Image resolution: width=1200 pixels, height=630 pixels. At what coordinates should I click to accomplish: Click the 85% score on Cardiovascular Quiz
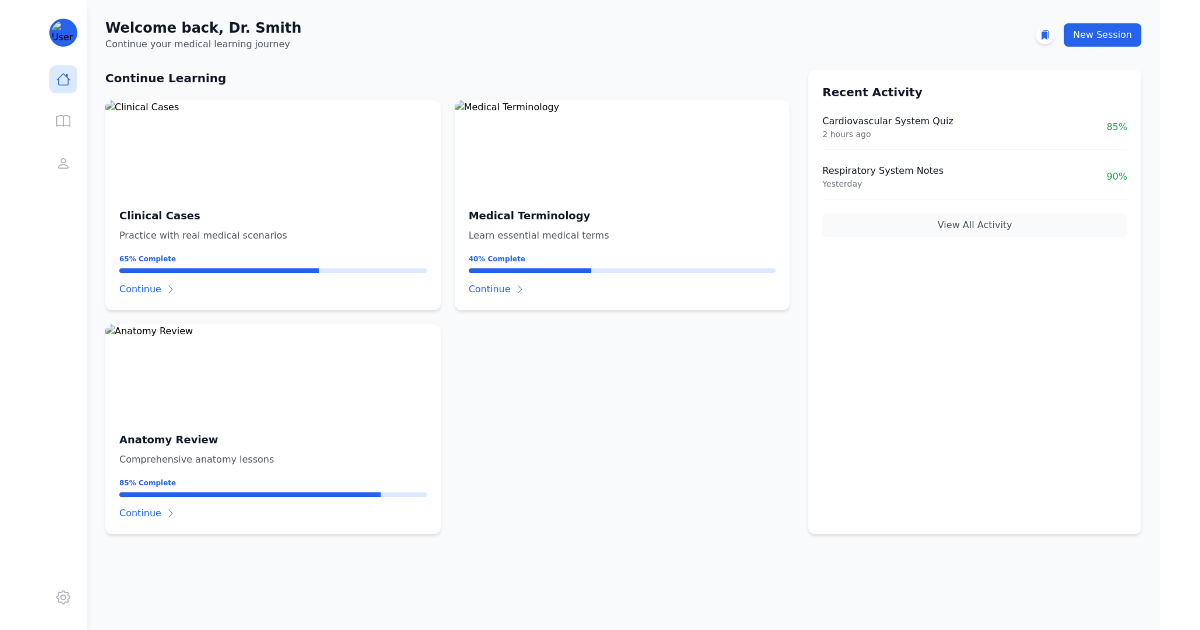tap(1117, 126)
